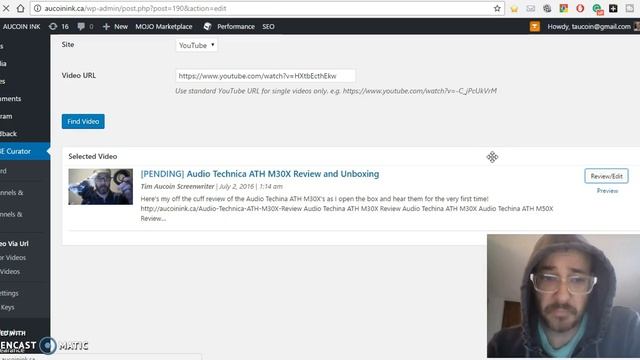Screen dimensions: 640x360
Task: Click the black plus extension icon
Action: point(613,8)
